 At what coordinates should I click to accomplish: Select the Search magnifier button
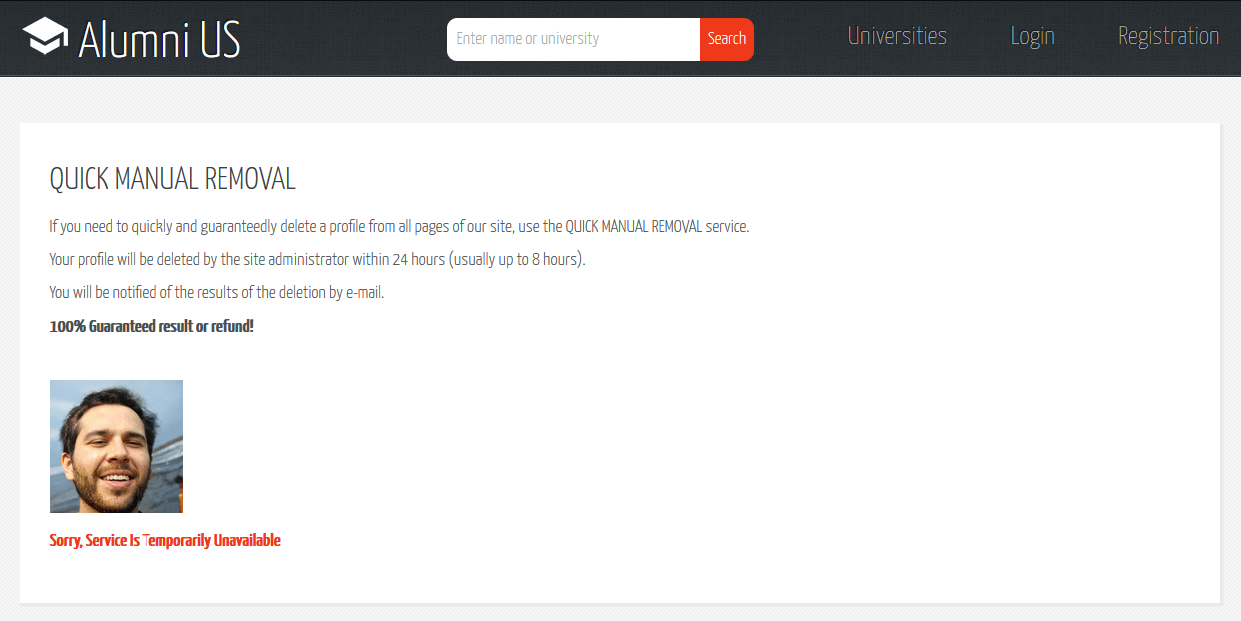tap(727, 39)
